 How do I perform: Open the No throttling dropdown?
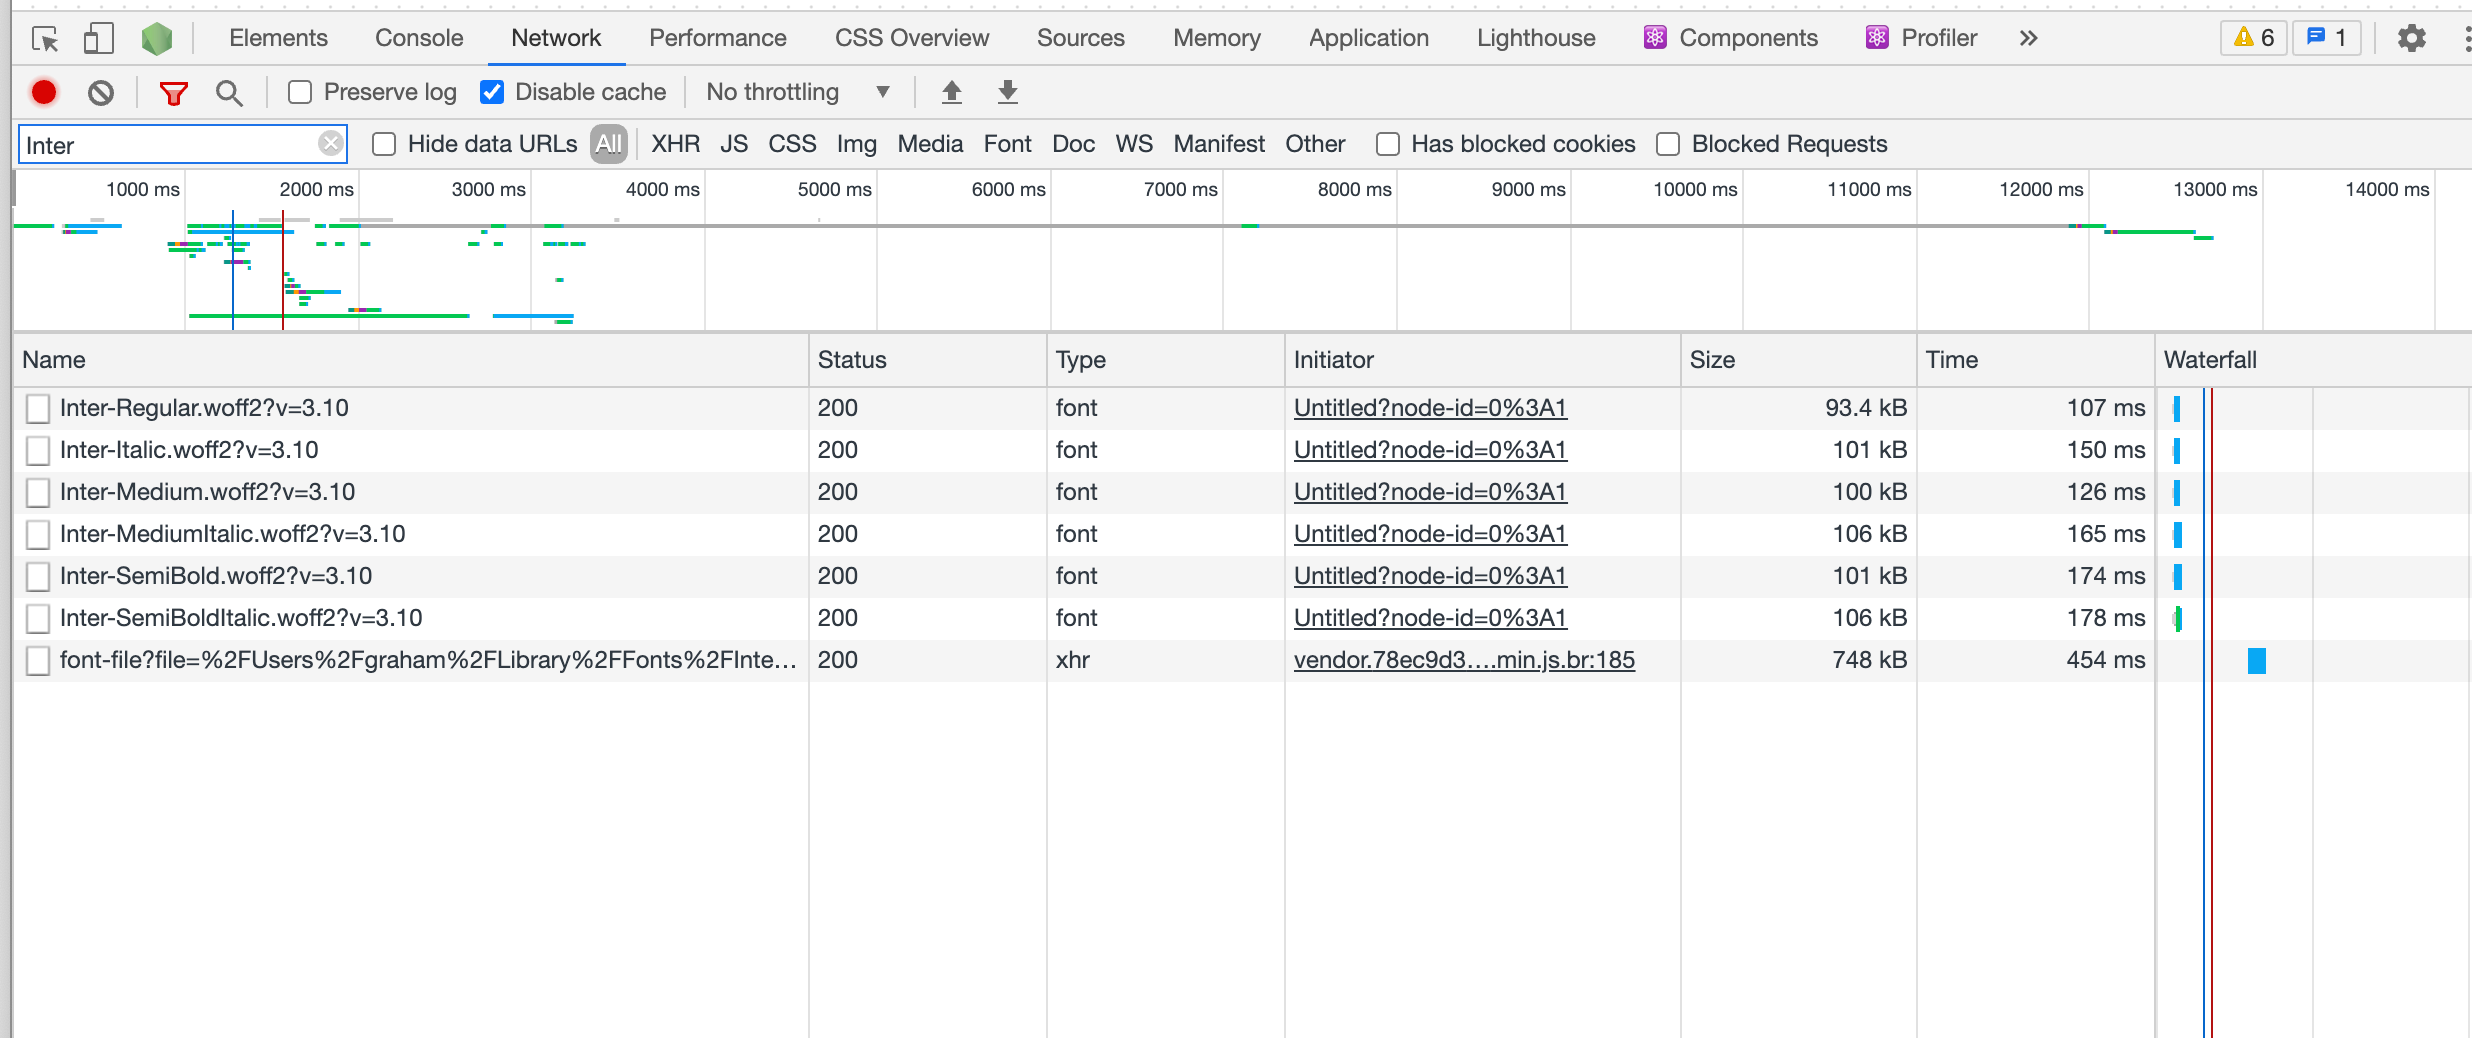point(797,92)
